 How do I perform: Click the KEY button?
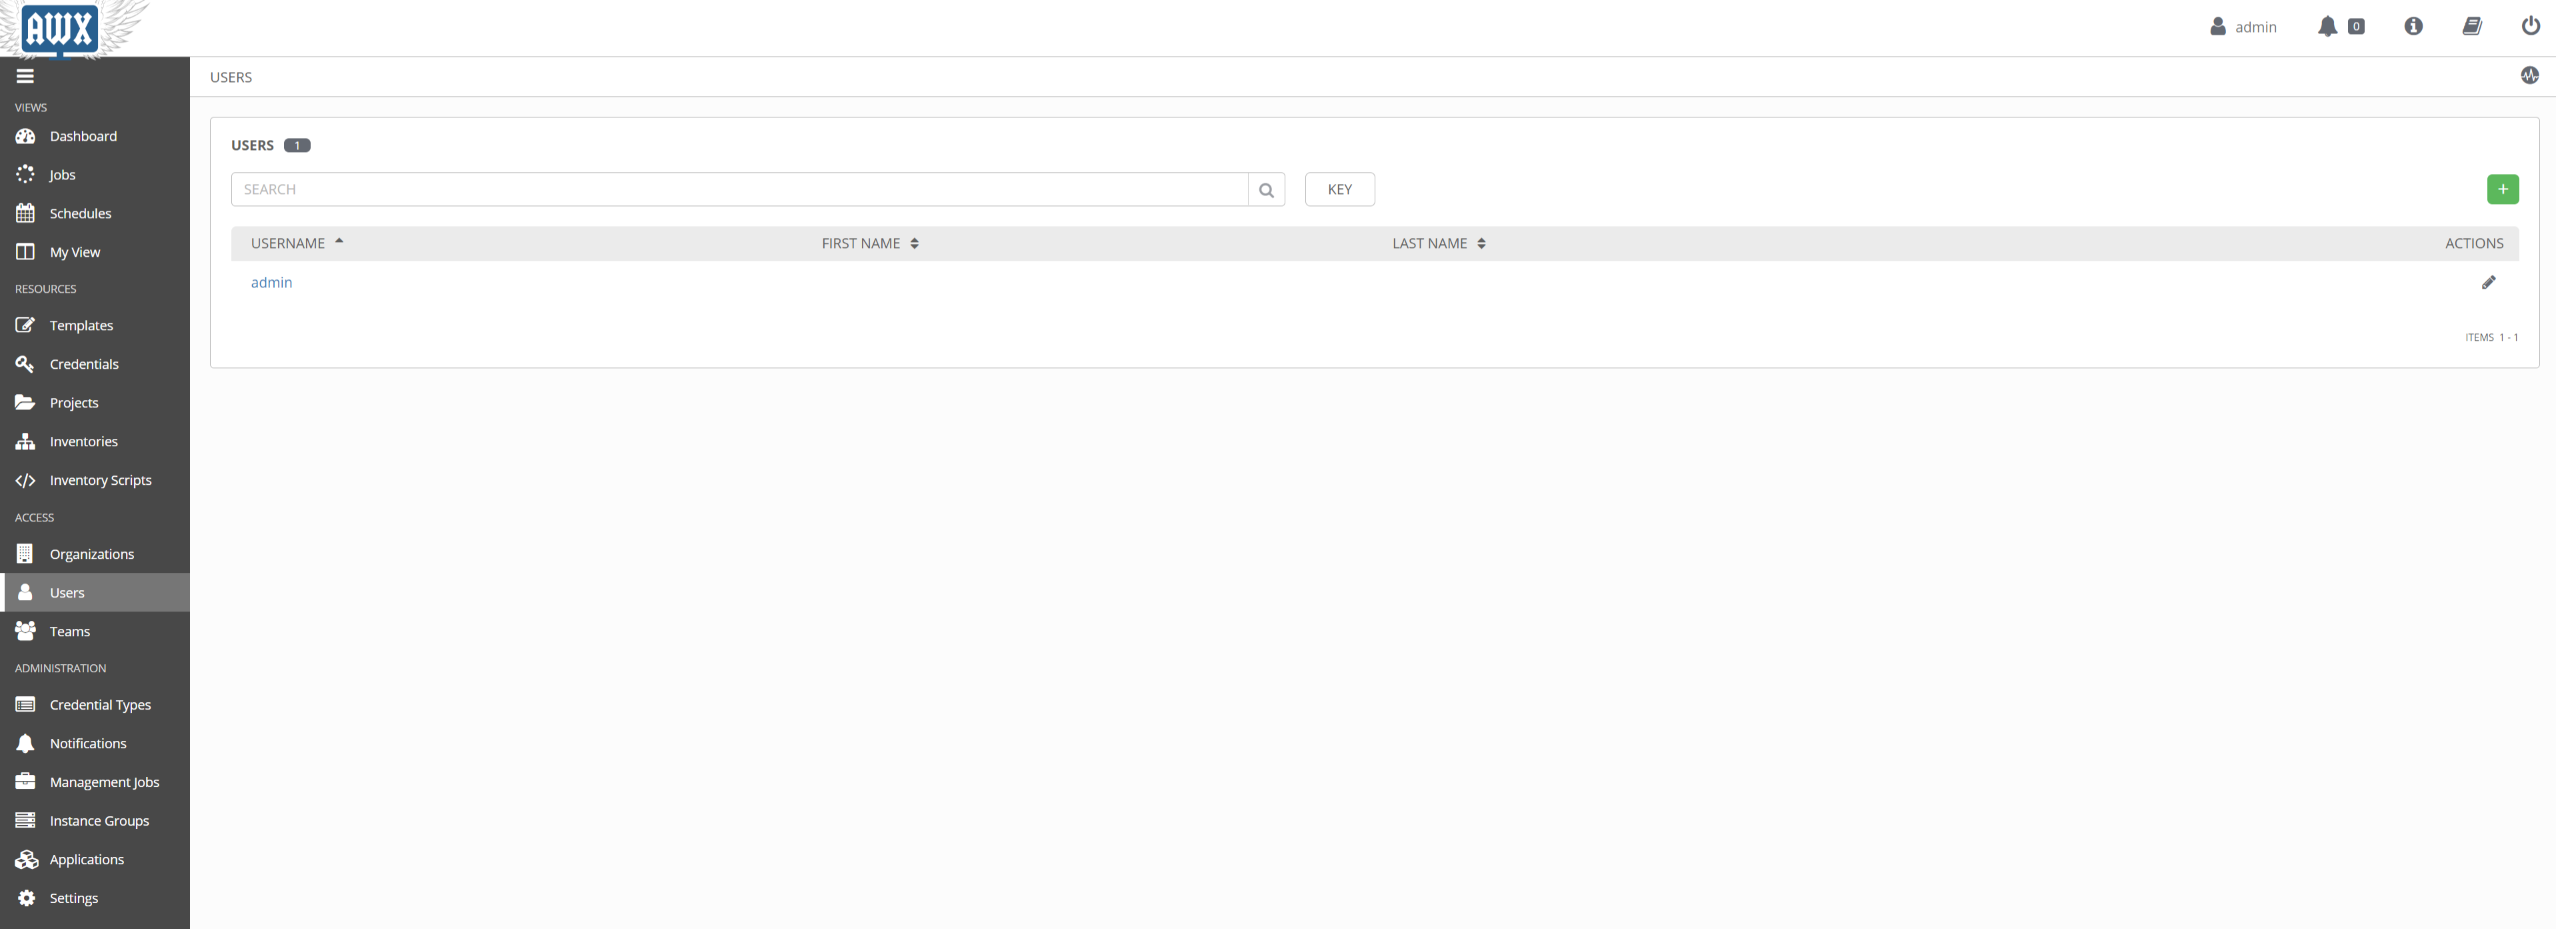click(1339, 190)
